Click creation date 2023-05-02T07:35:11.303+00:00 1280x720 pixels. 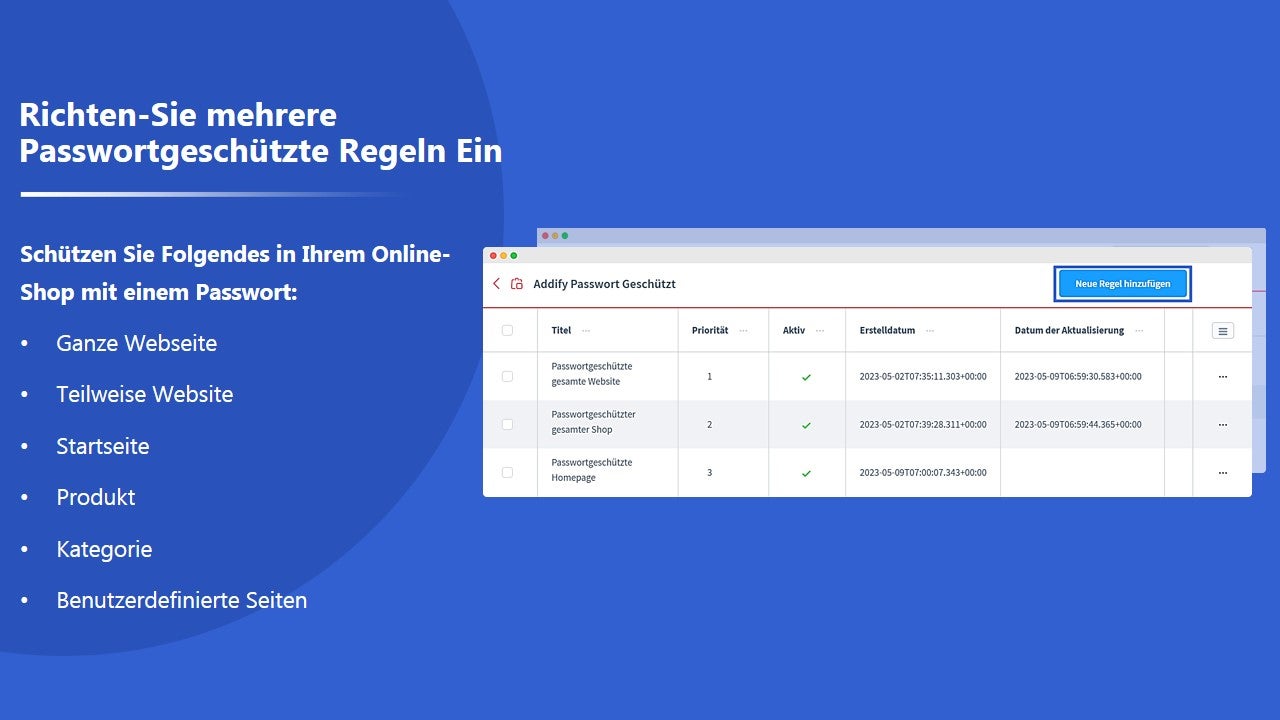coord(923,377)
